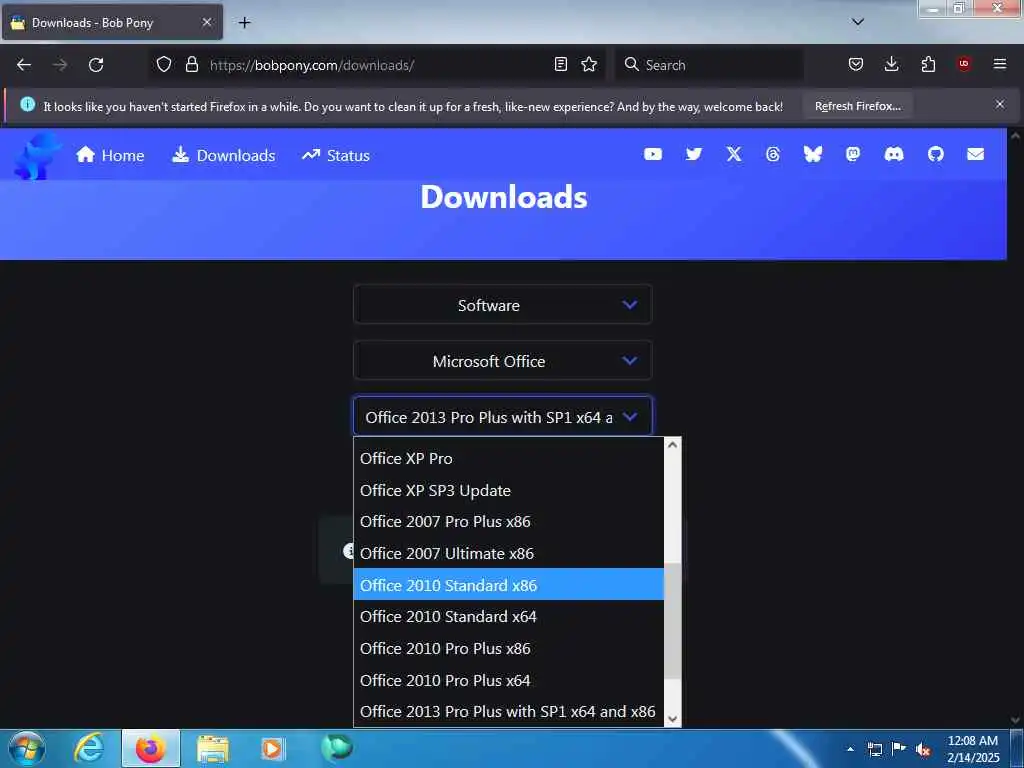This screenshot has width=1024, height=768.
Task: Open the Mastodon social icon
Action: point(853,154)
